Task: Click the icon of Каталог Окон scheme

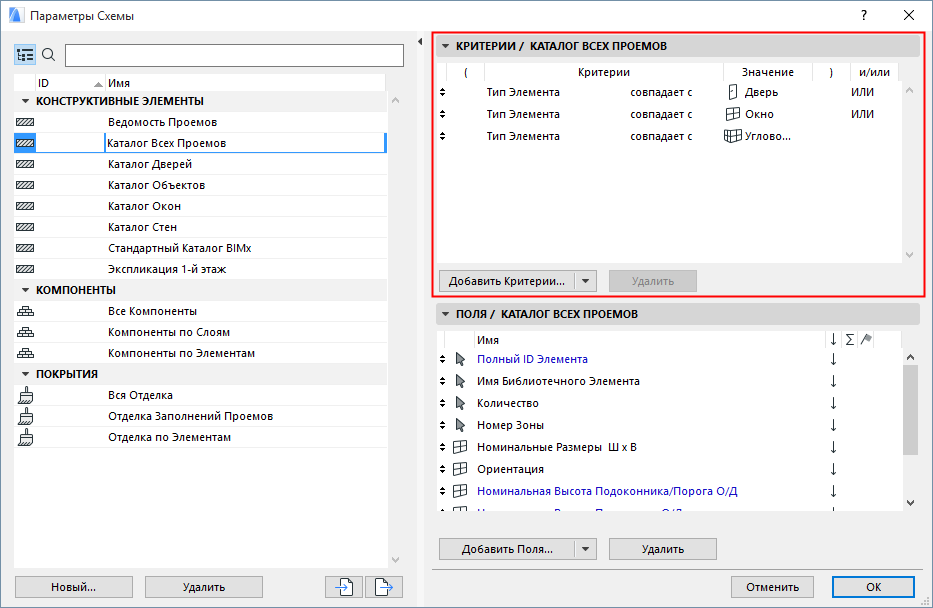Action: pyautogui.click(x=25, y=206)
